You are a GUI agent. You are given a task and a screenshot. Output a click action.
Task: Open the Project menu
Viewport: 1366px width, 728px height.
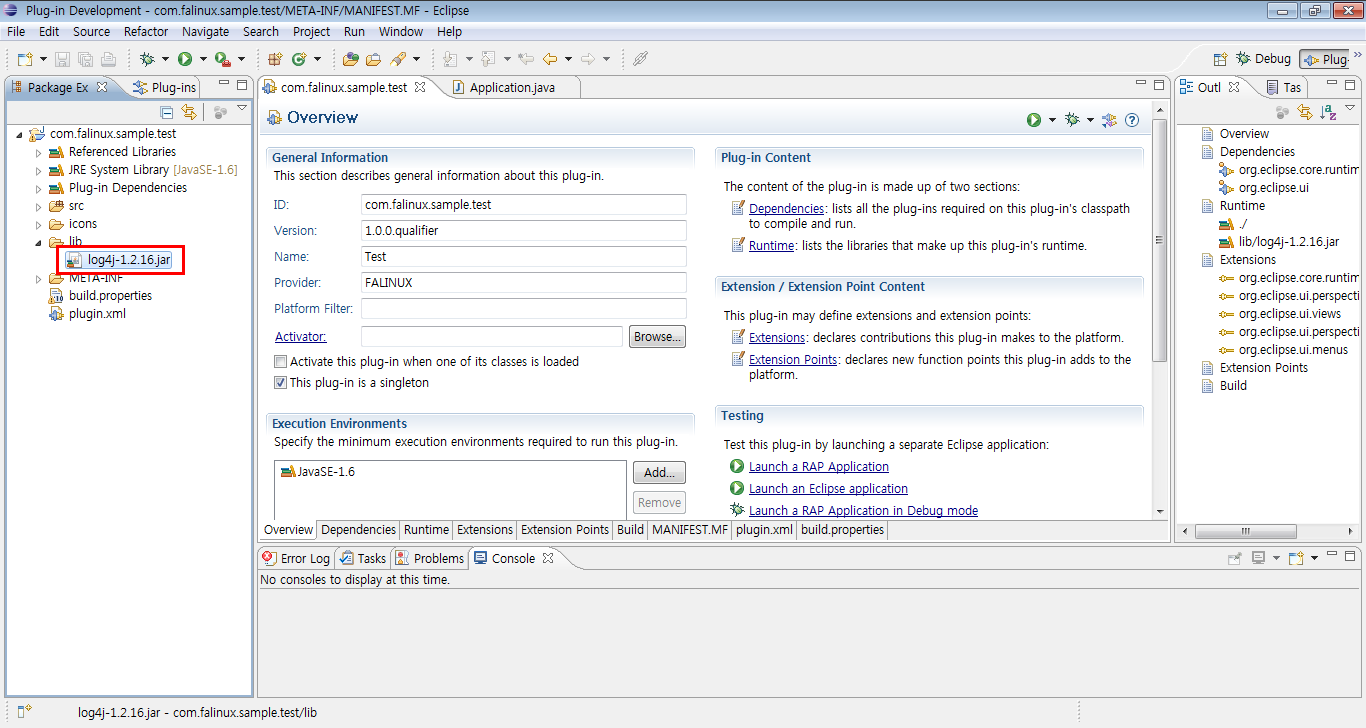(311, 31)
